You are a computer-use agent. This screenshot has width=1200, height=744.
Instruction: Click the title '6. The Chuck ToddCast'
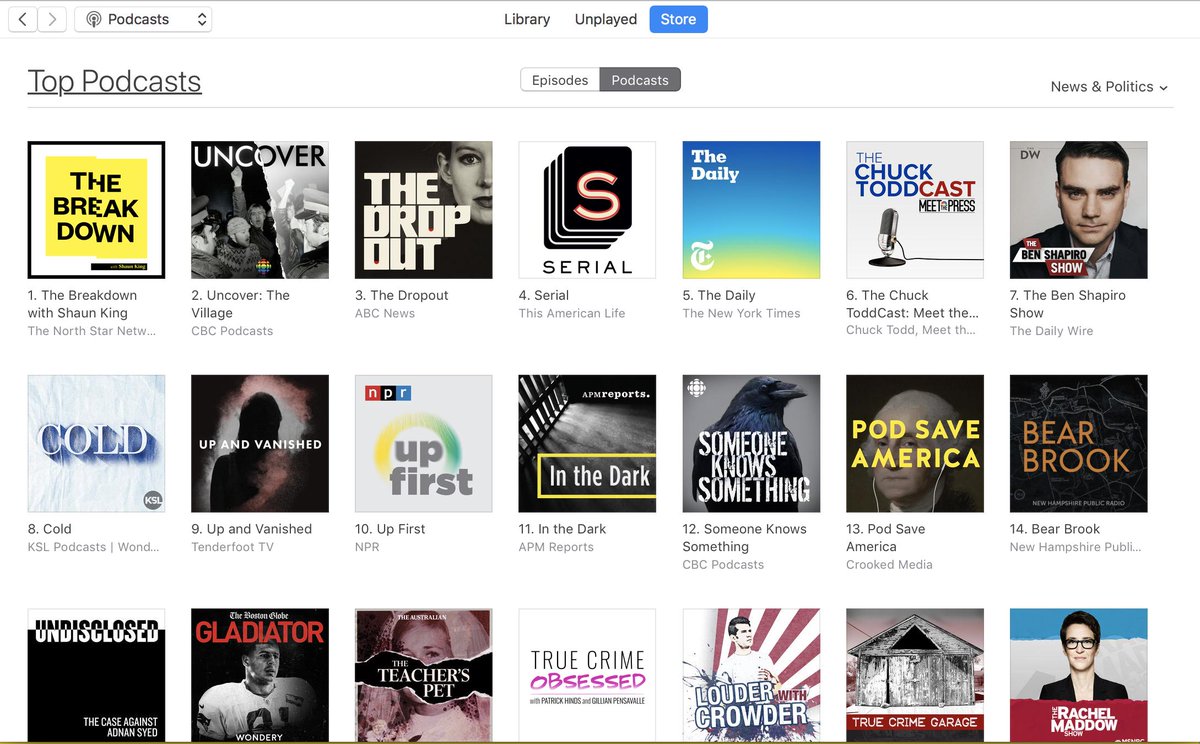[912, 304]
